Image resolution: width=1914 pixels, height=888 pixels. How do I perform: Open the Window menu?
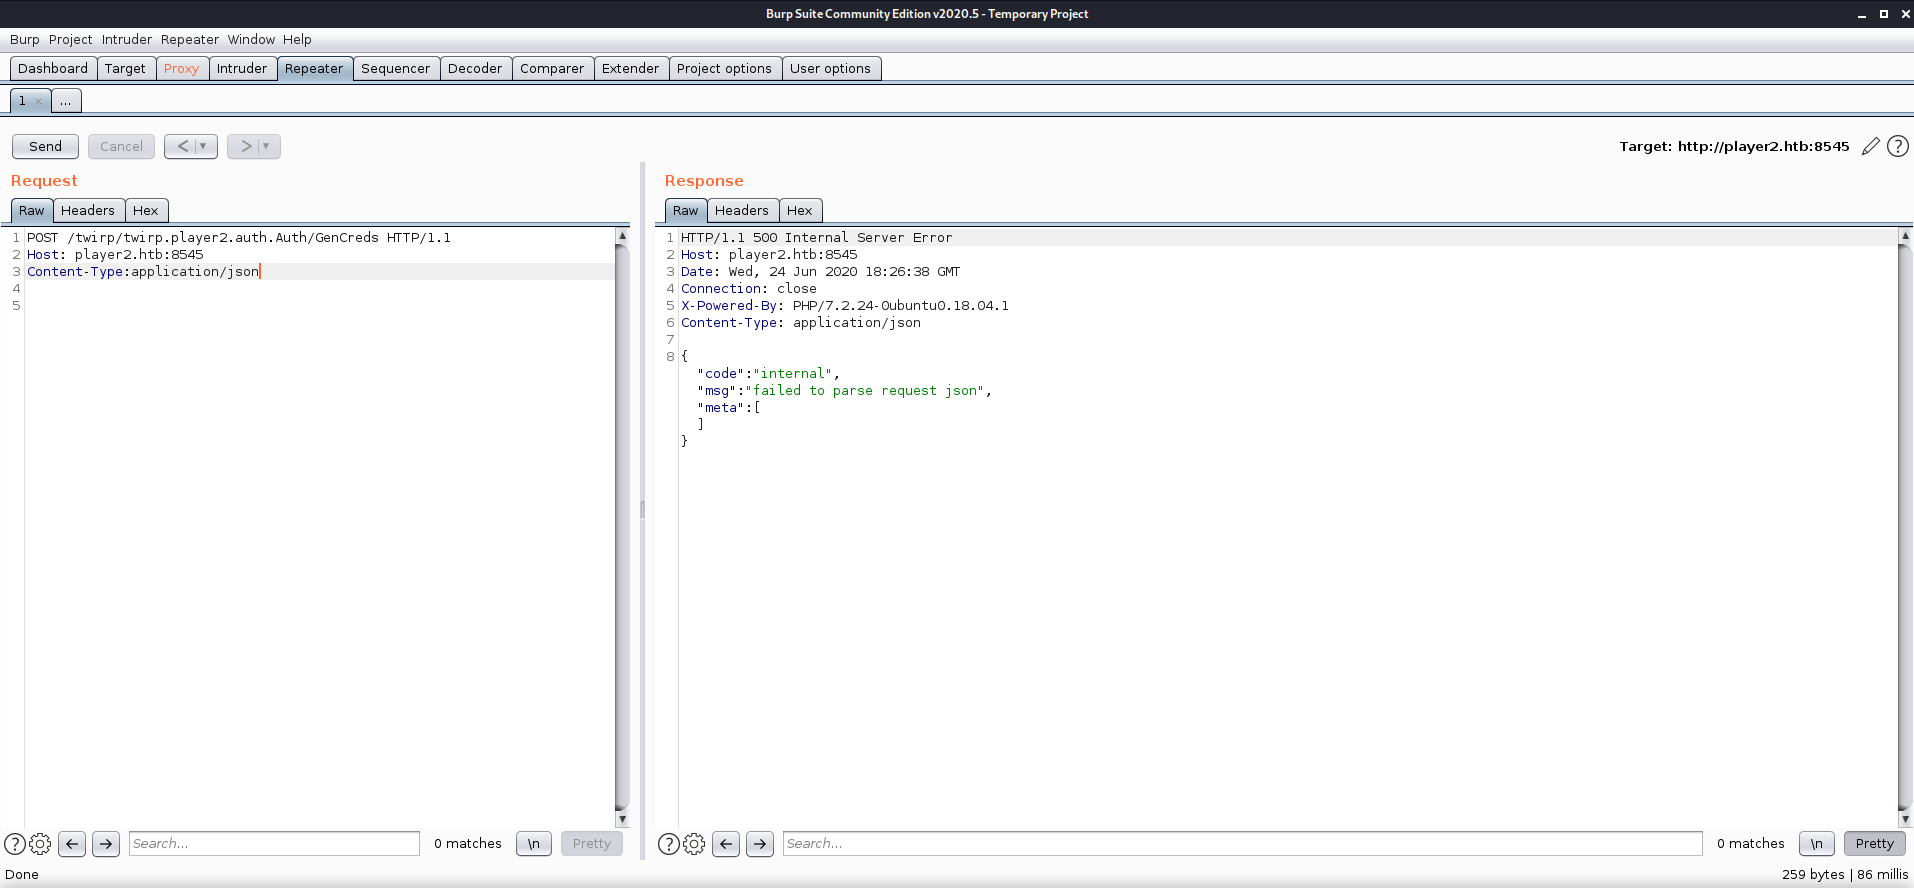251,40
